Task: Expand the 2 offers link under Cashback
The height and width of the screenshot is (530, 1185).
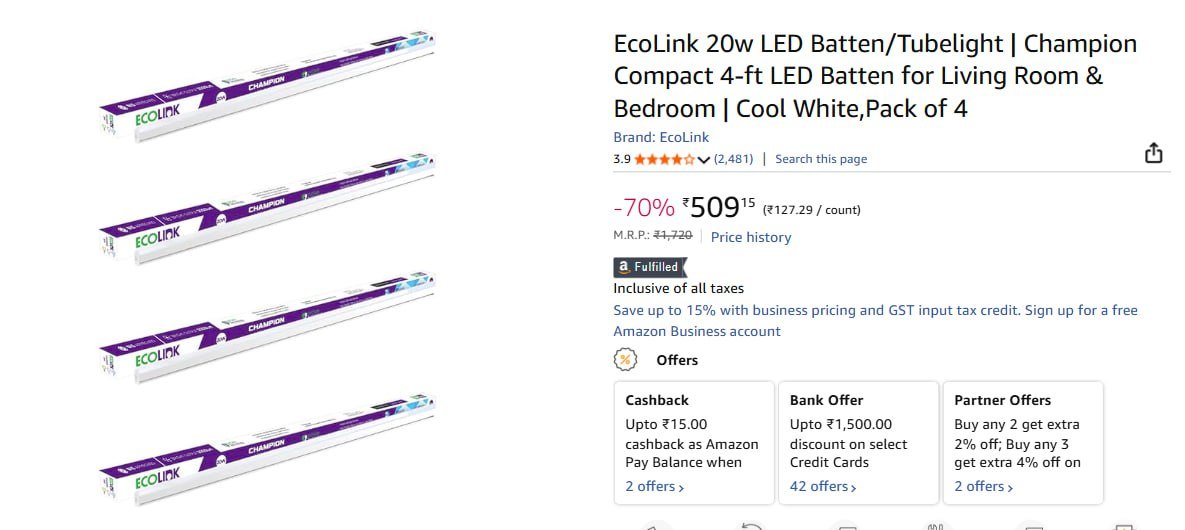Action: [655, 486]
